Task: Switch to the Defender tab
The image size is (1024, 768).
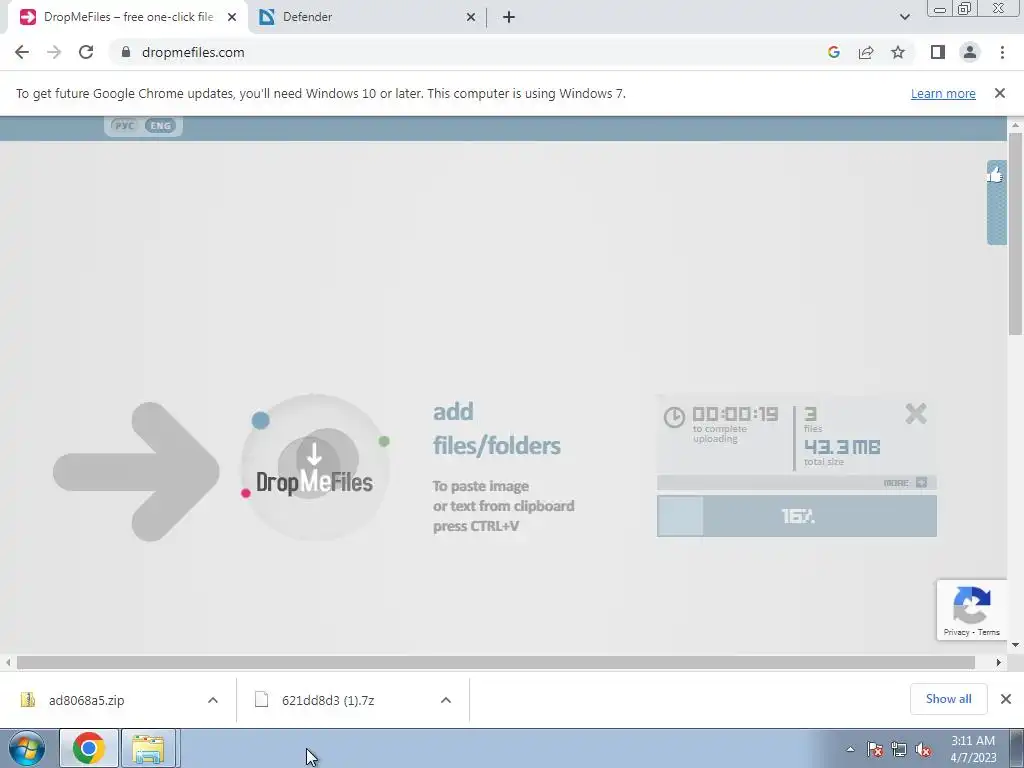Action: (x=368, y=17)
